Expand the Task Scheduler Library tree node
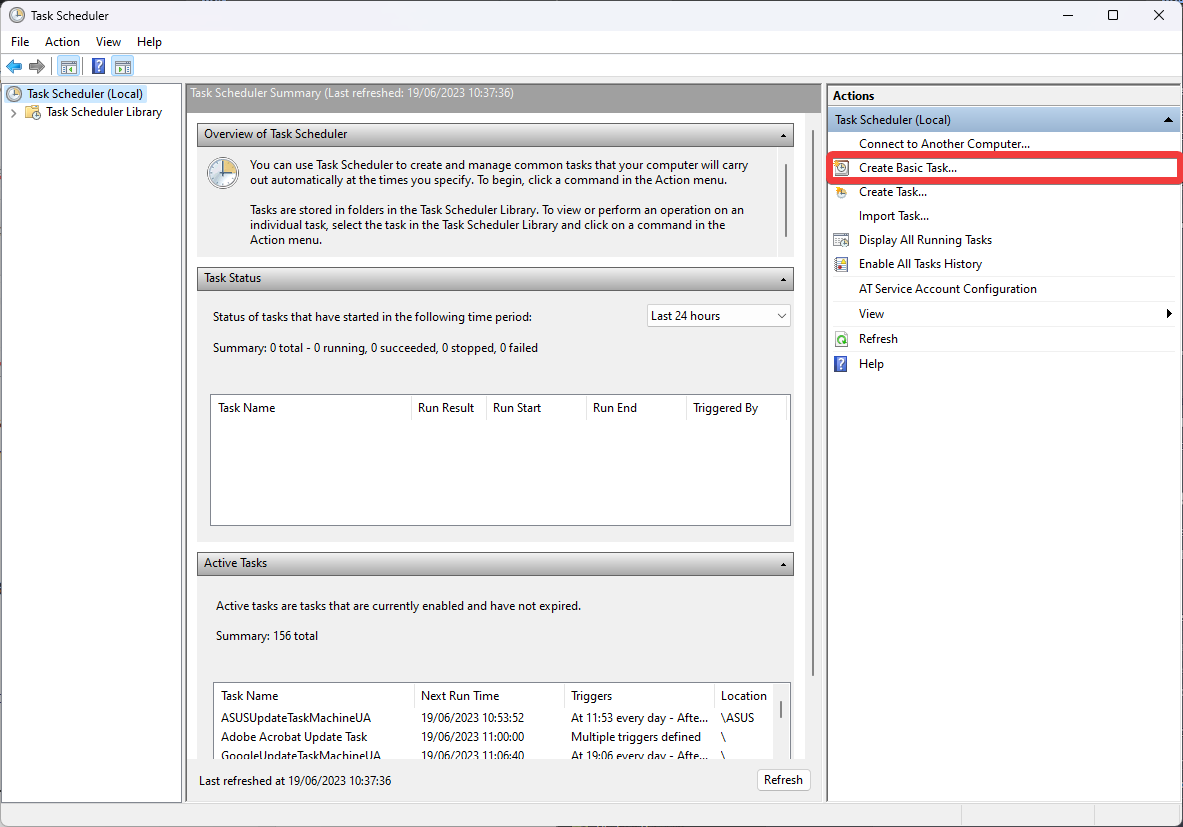1183x827 pixels. coord(13,113)
